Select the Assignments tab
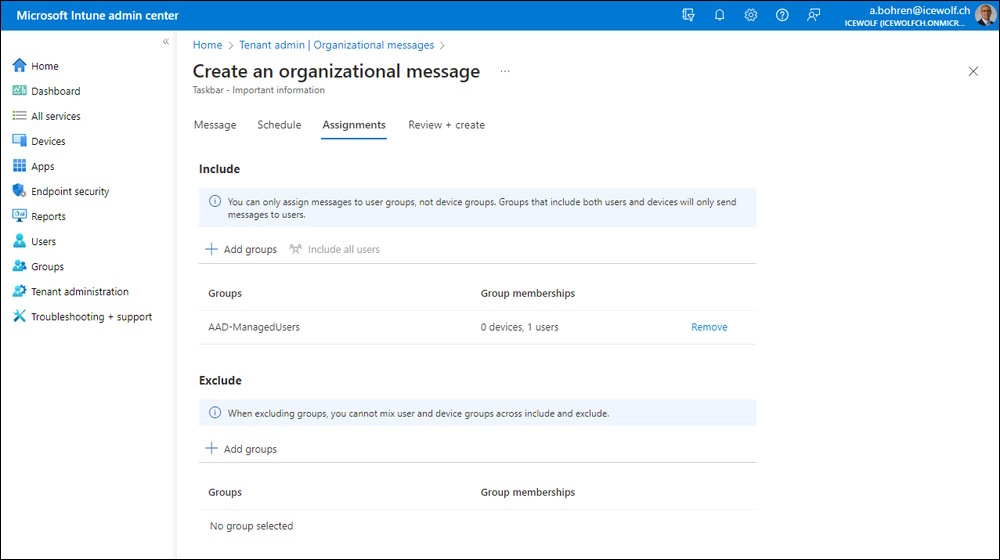The image size is (1000, 560). [354, 125]
